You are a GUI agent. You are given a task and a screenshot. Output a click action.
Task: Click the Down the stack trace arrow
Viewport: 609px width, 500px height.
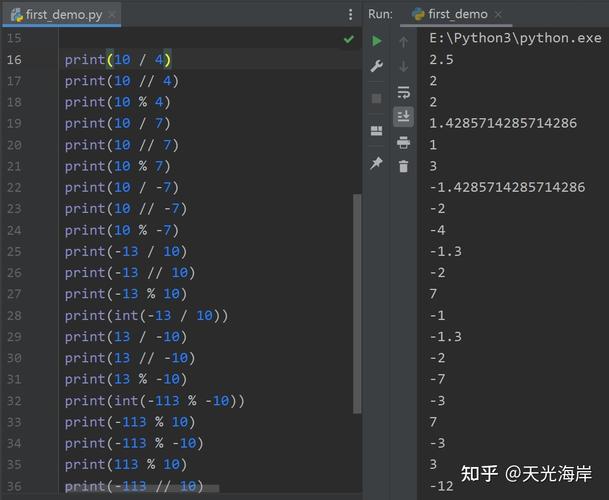(x=404, y=66)
